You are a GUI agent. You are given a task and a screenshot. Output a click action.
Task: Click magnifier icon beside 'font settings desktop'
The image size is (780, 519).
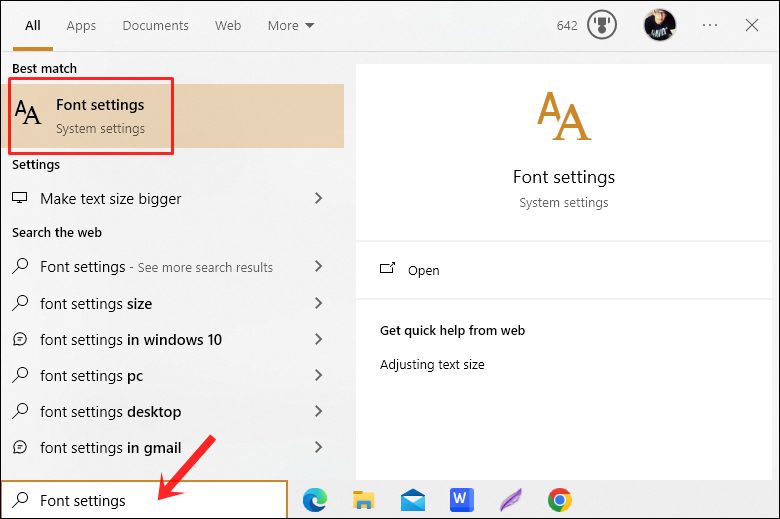tap(20, 411)
